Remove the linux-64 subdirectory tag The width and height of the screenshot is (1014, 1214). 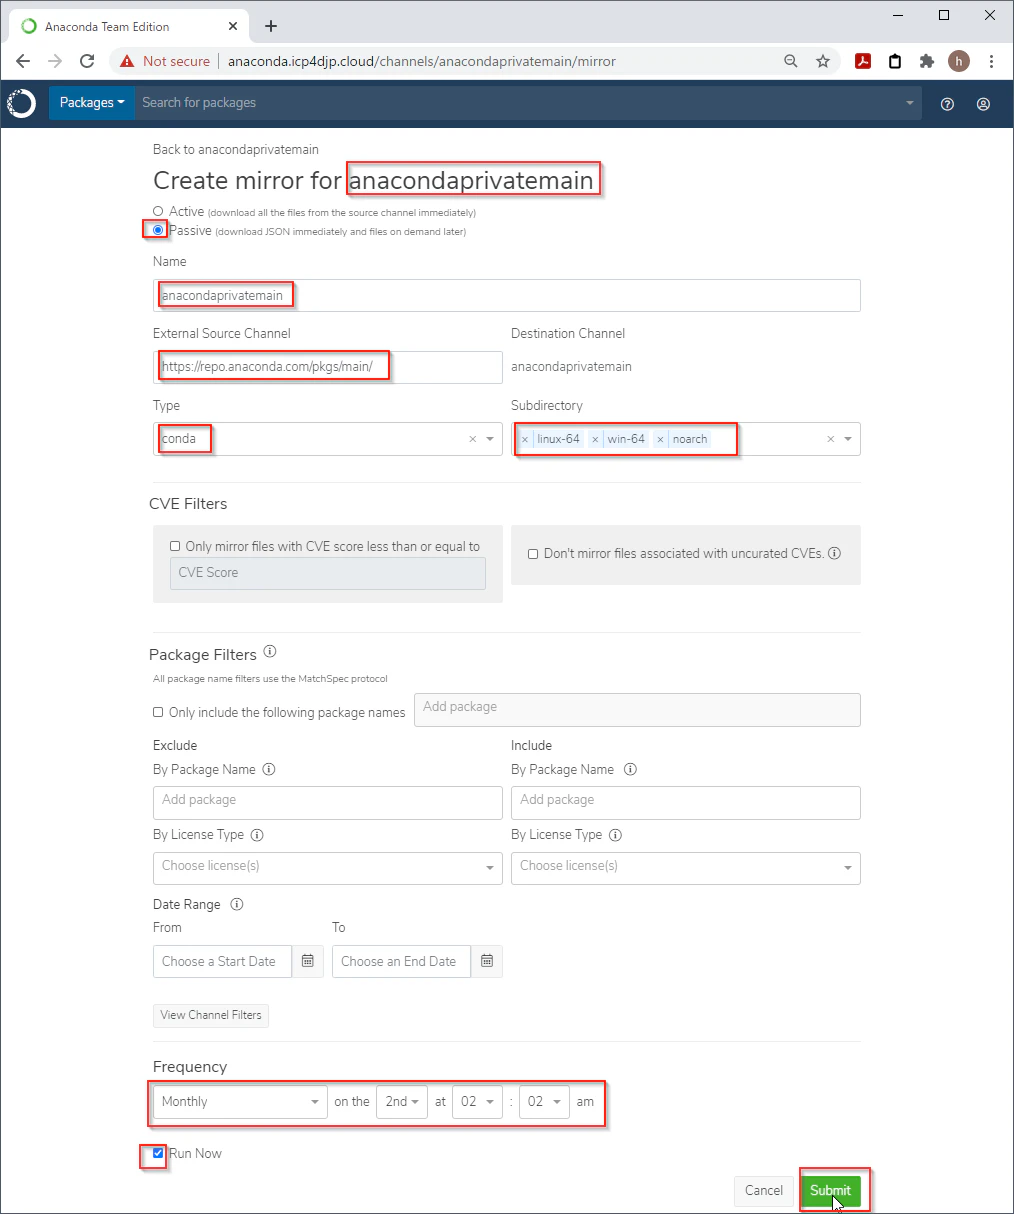click(x=525, y=439)
